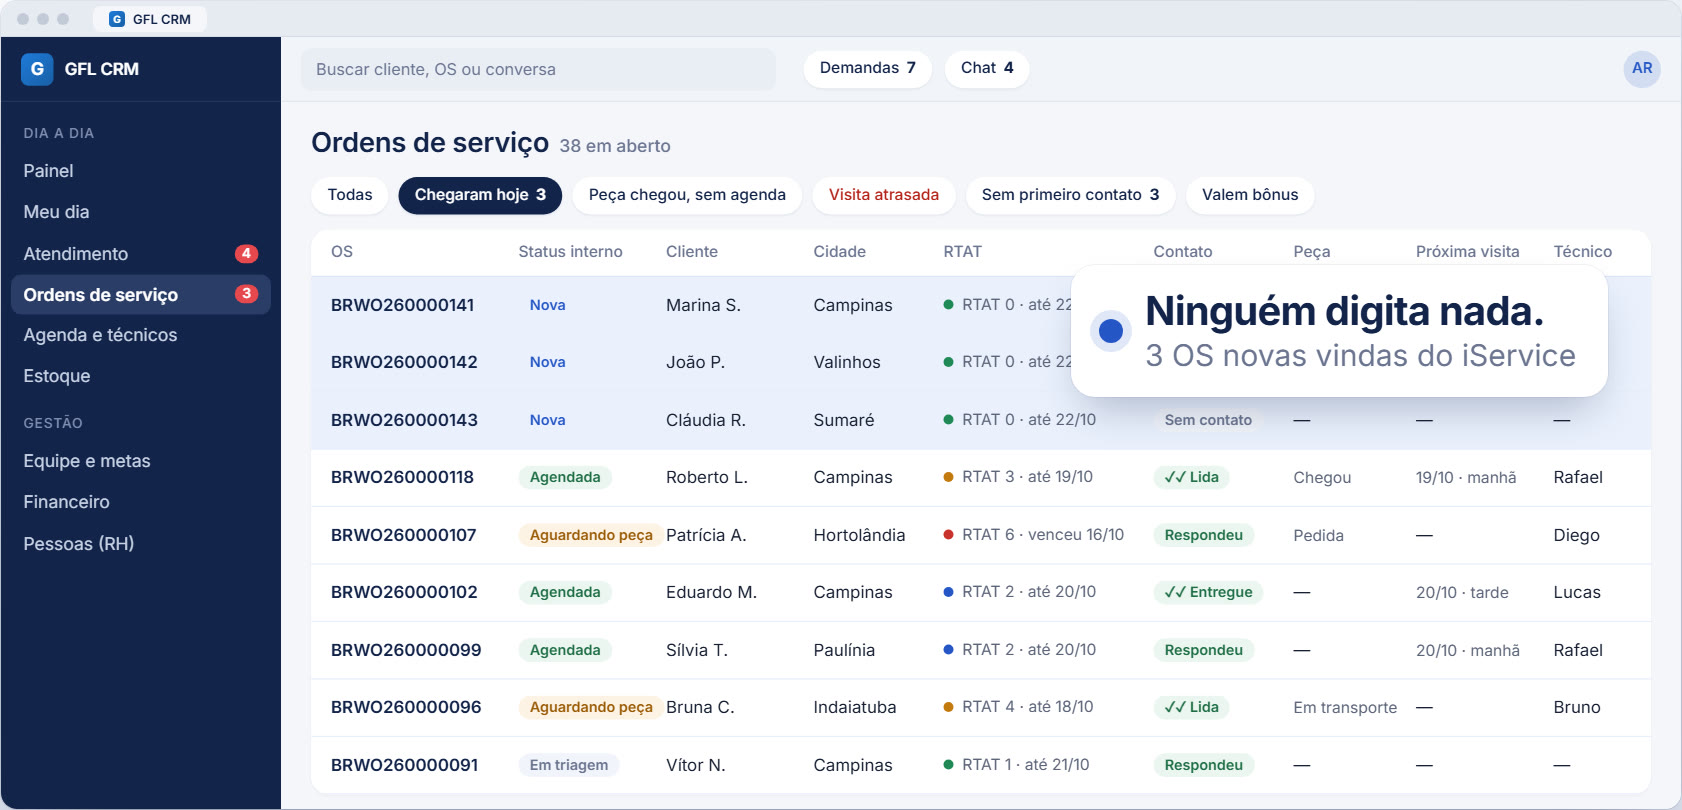1682x810 pixels.
Task: Filter by Sem primeiro contato
Action: tap(1070, 195)
